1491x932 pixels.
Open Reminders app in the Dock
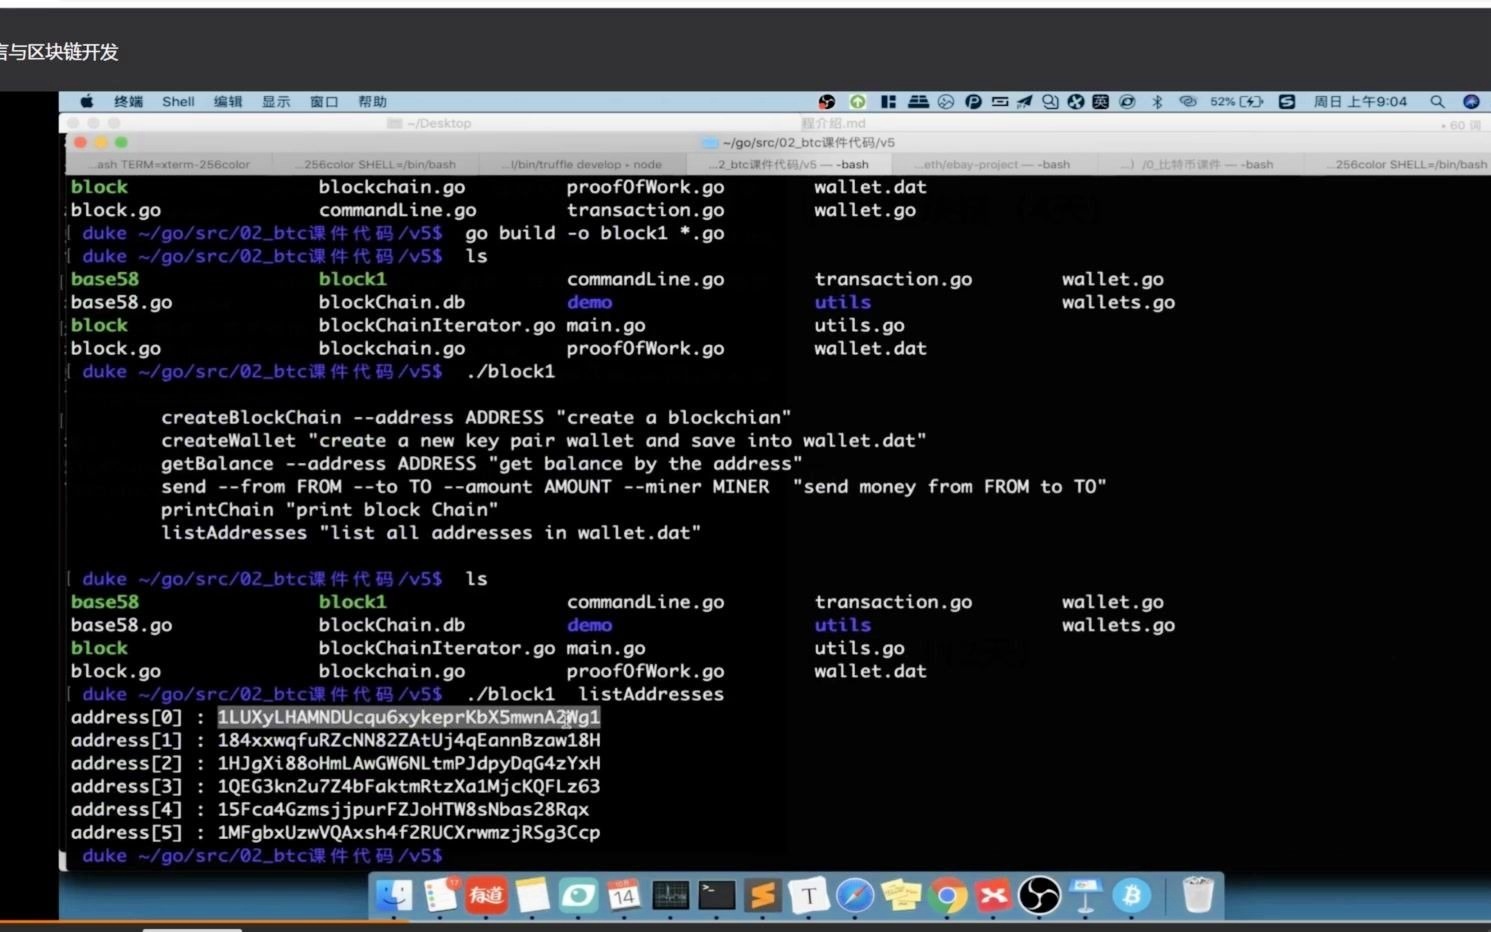click(x=440, y=895)
